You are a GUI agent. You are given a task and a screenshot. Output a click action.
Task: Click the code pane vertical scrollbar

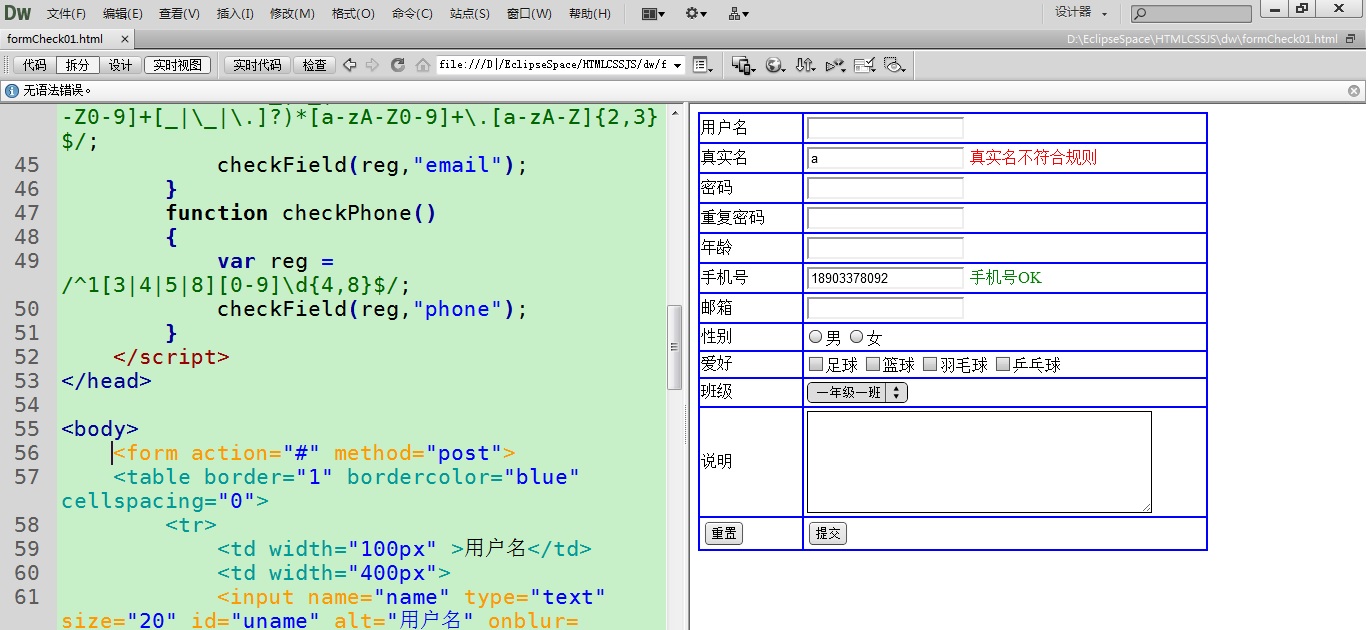pos(675,346)
